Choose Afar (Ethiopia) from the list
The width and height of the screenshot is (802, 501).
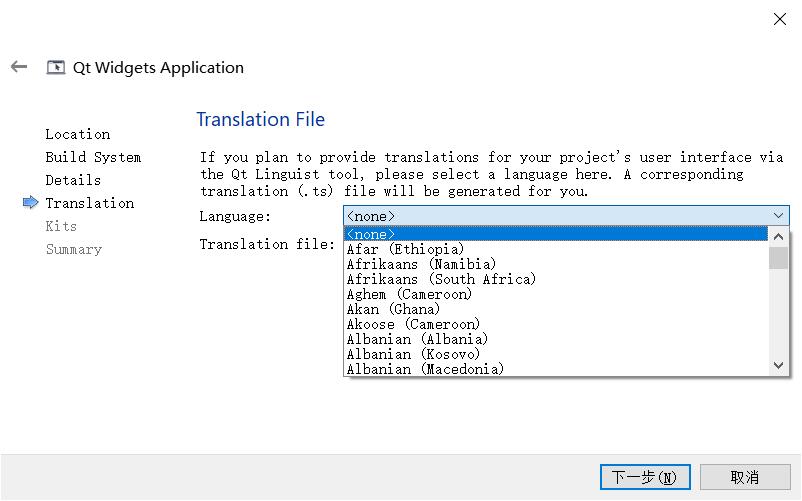pyautogui.click(x=405, y=249)
